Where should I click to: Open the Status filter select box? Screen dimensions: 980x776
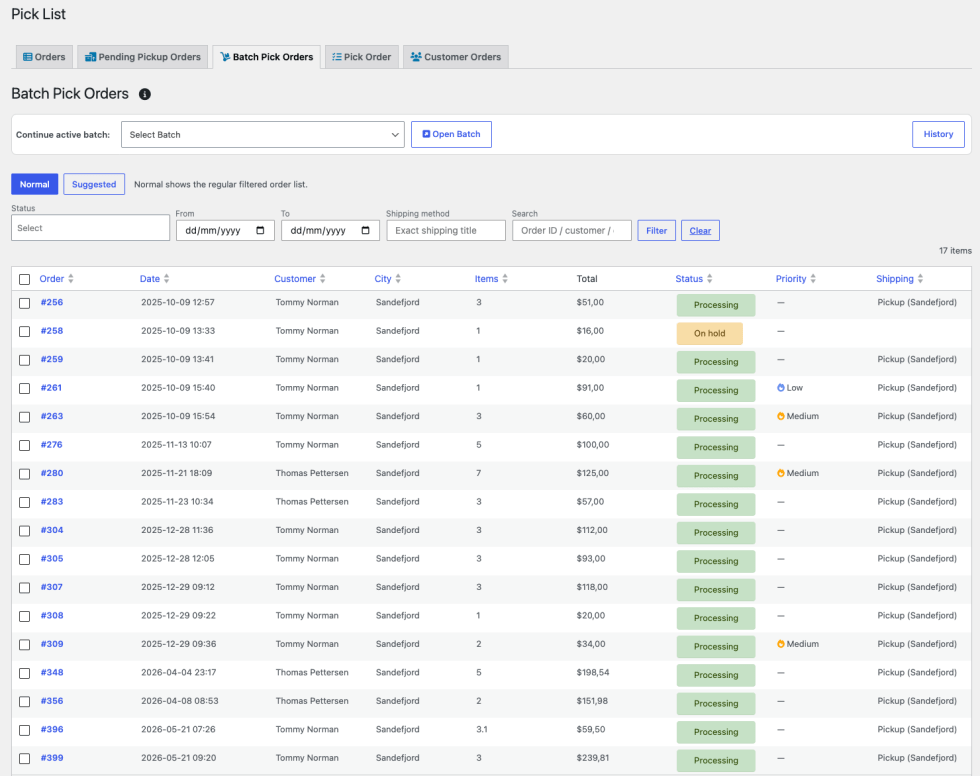tap(91, 228)
